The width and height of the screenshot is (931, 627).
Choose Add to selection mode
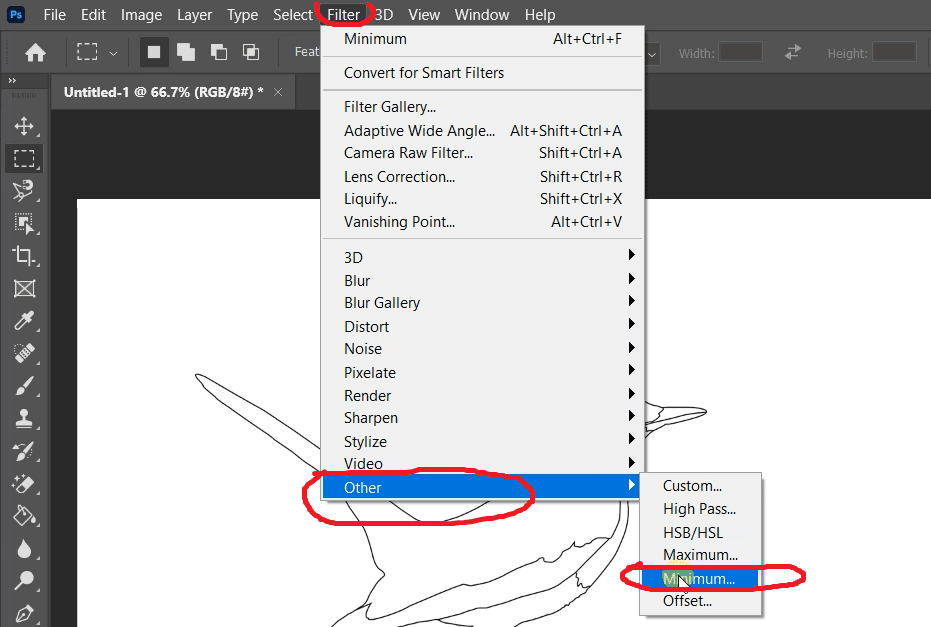pos(186,52)
